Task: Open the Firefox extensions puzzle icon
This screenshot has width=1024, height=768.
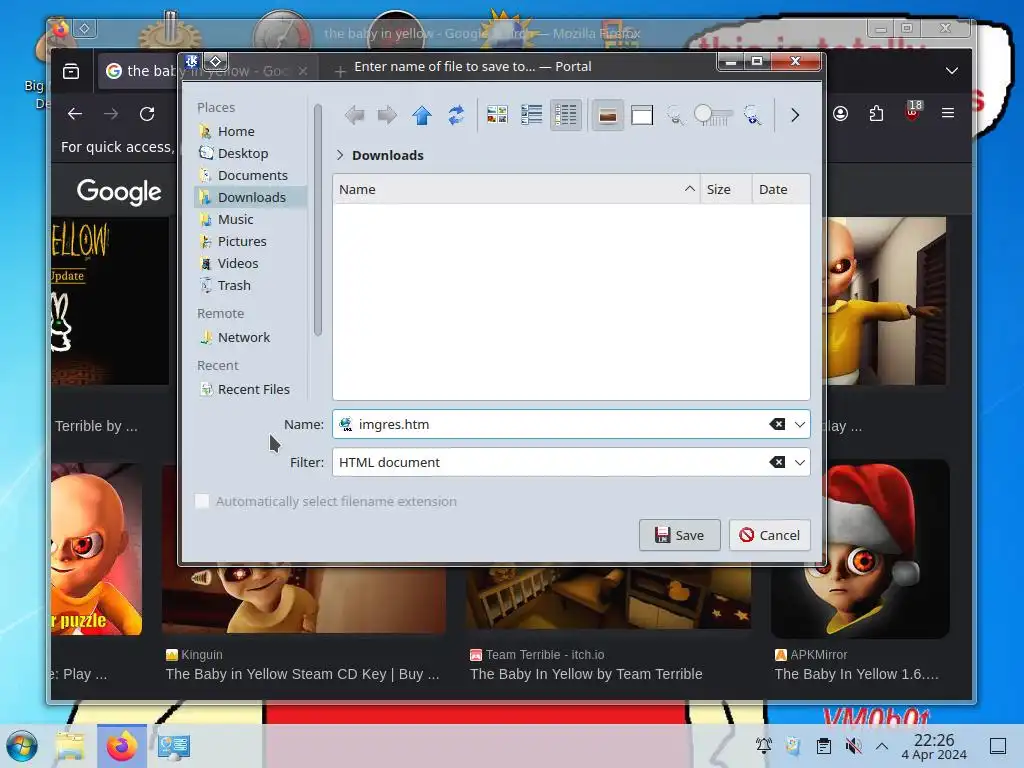Action: [876, 114]
